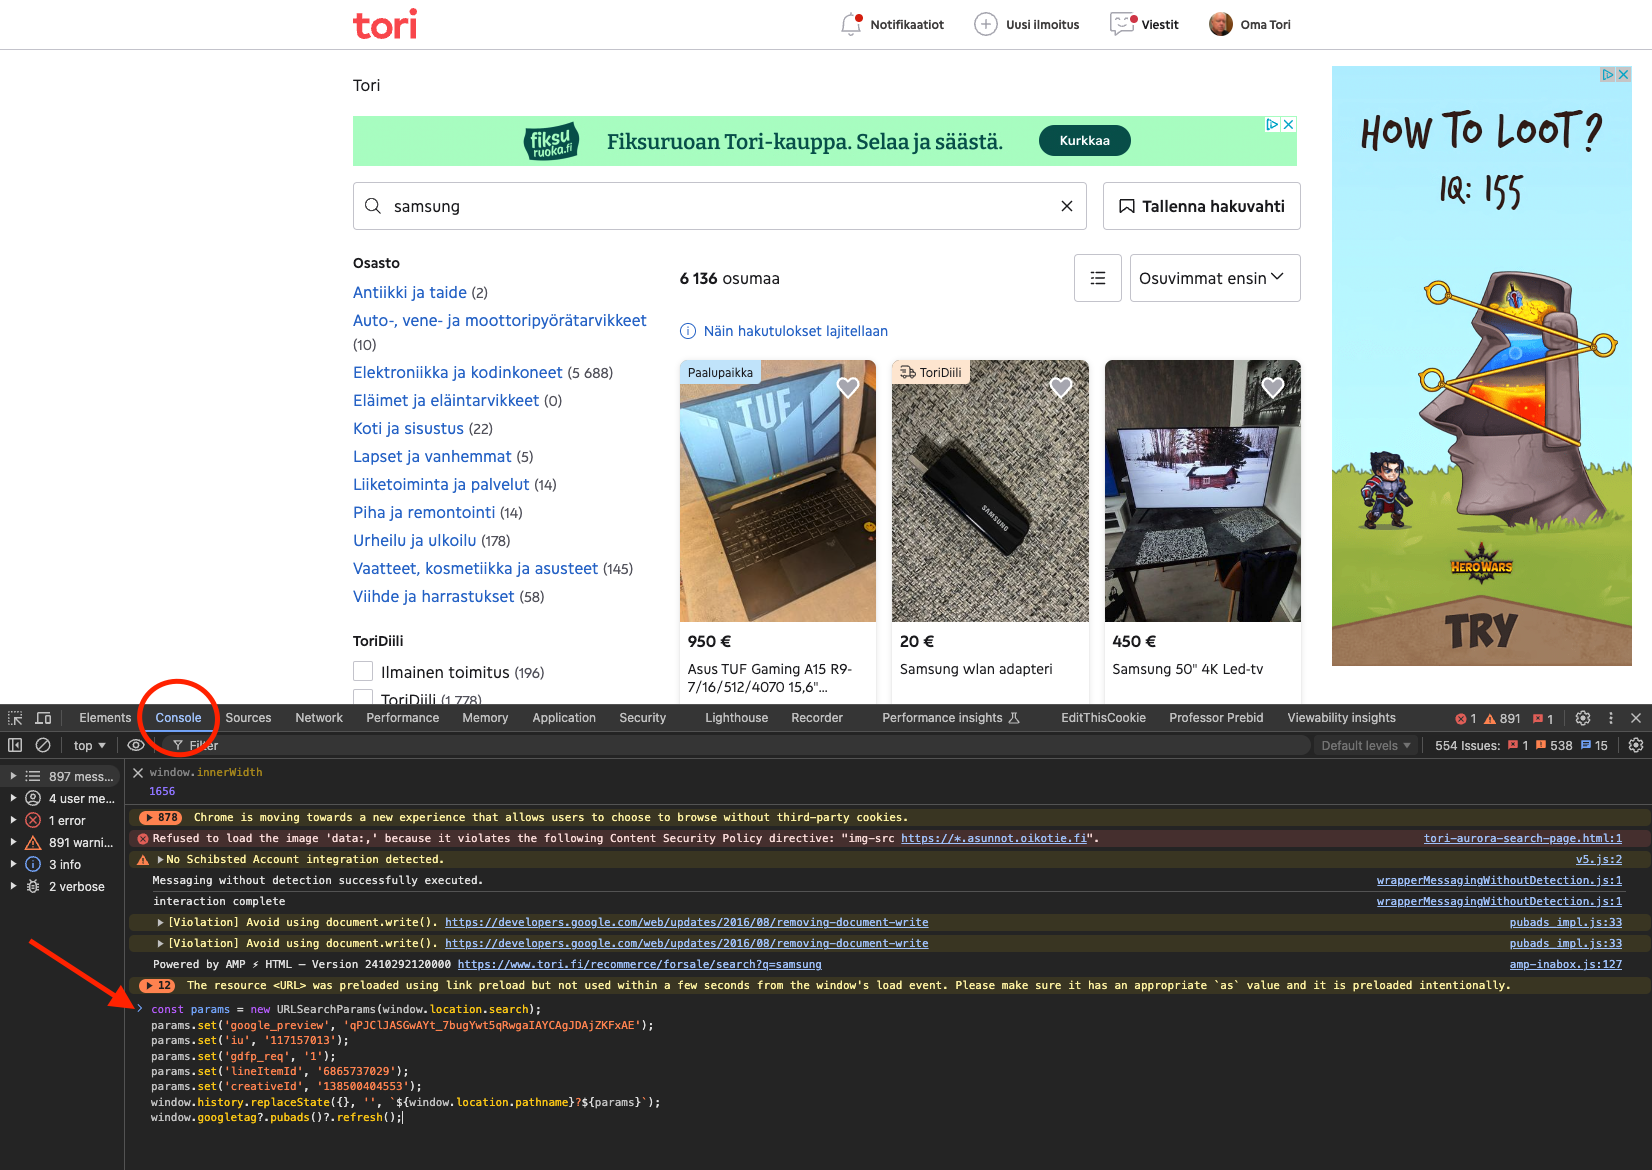Screen dimensions: 1652x1170
Task: Click the info icon beside Näin hakutulokset lajitellaan
Action: (x=688, y=331)
